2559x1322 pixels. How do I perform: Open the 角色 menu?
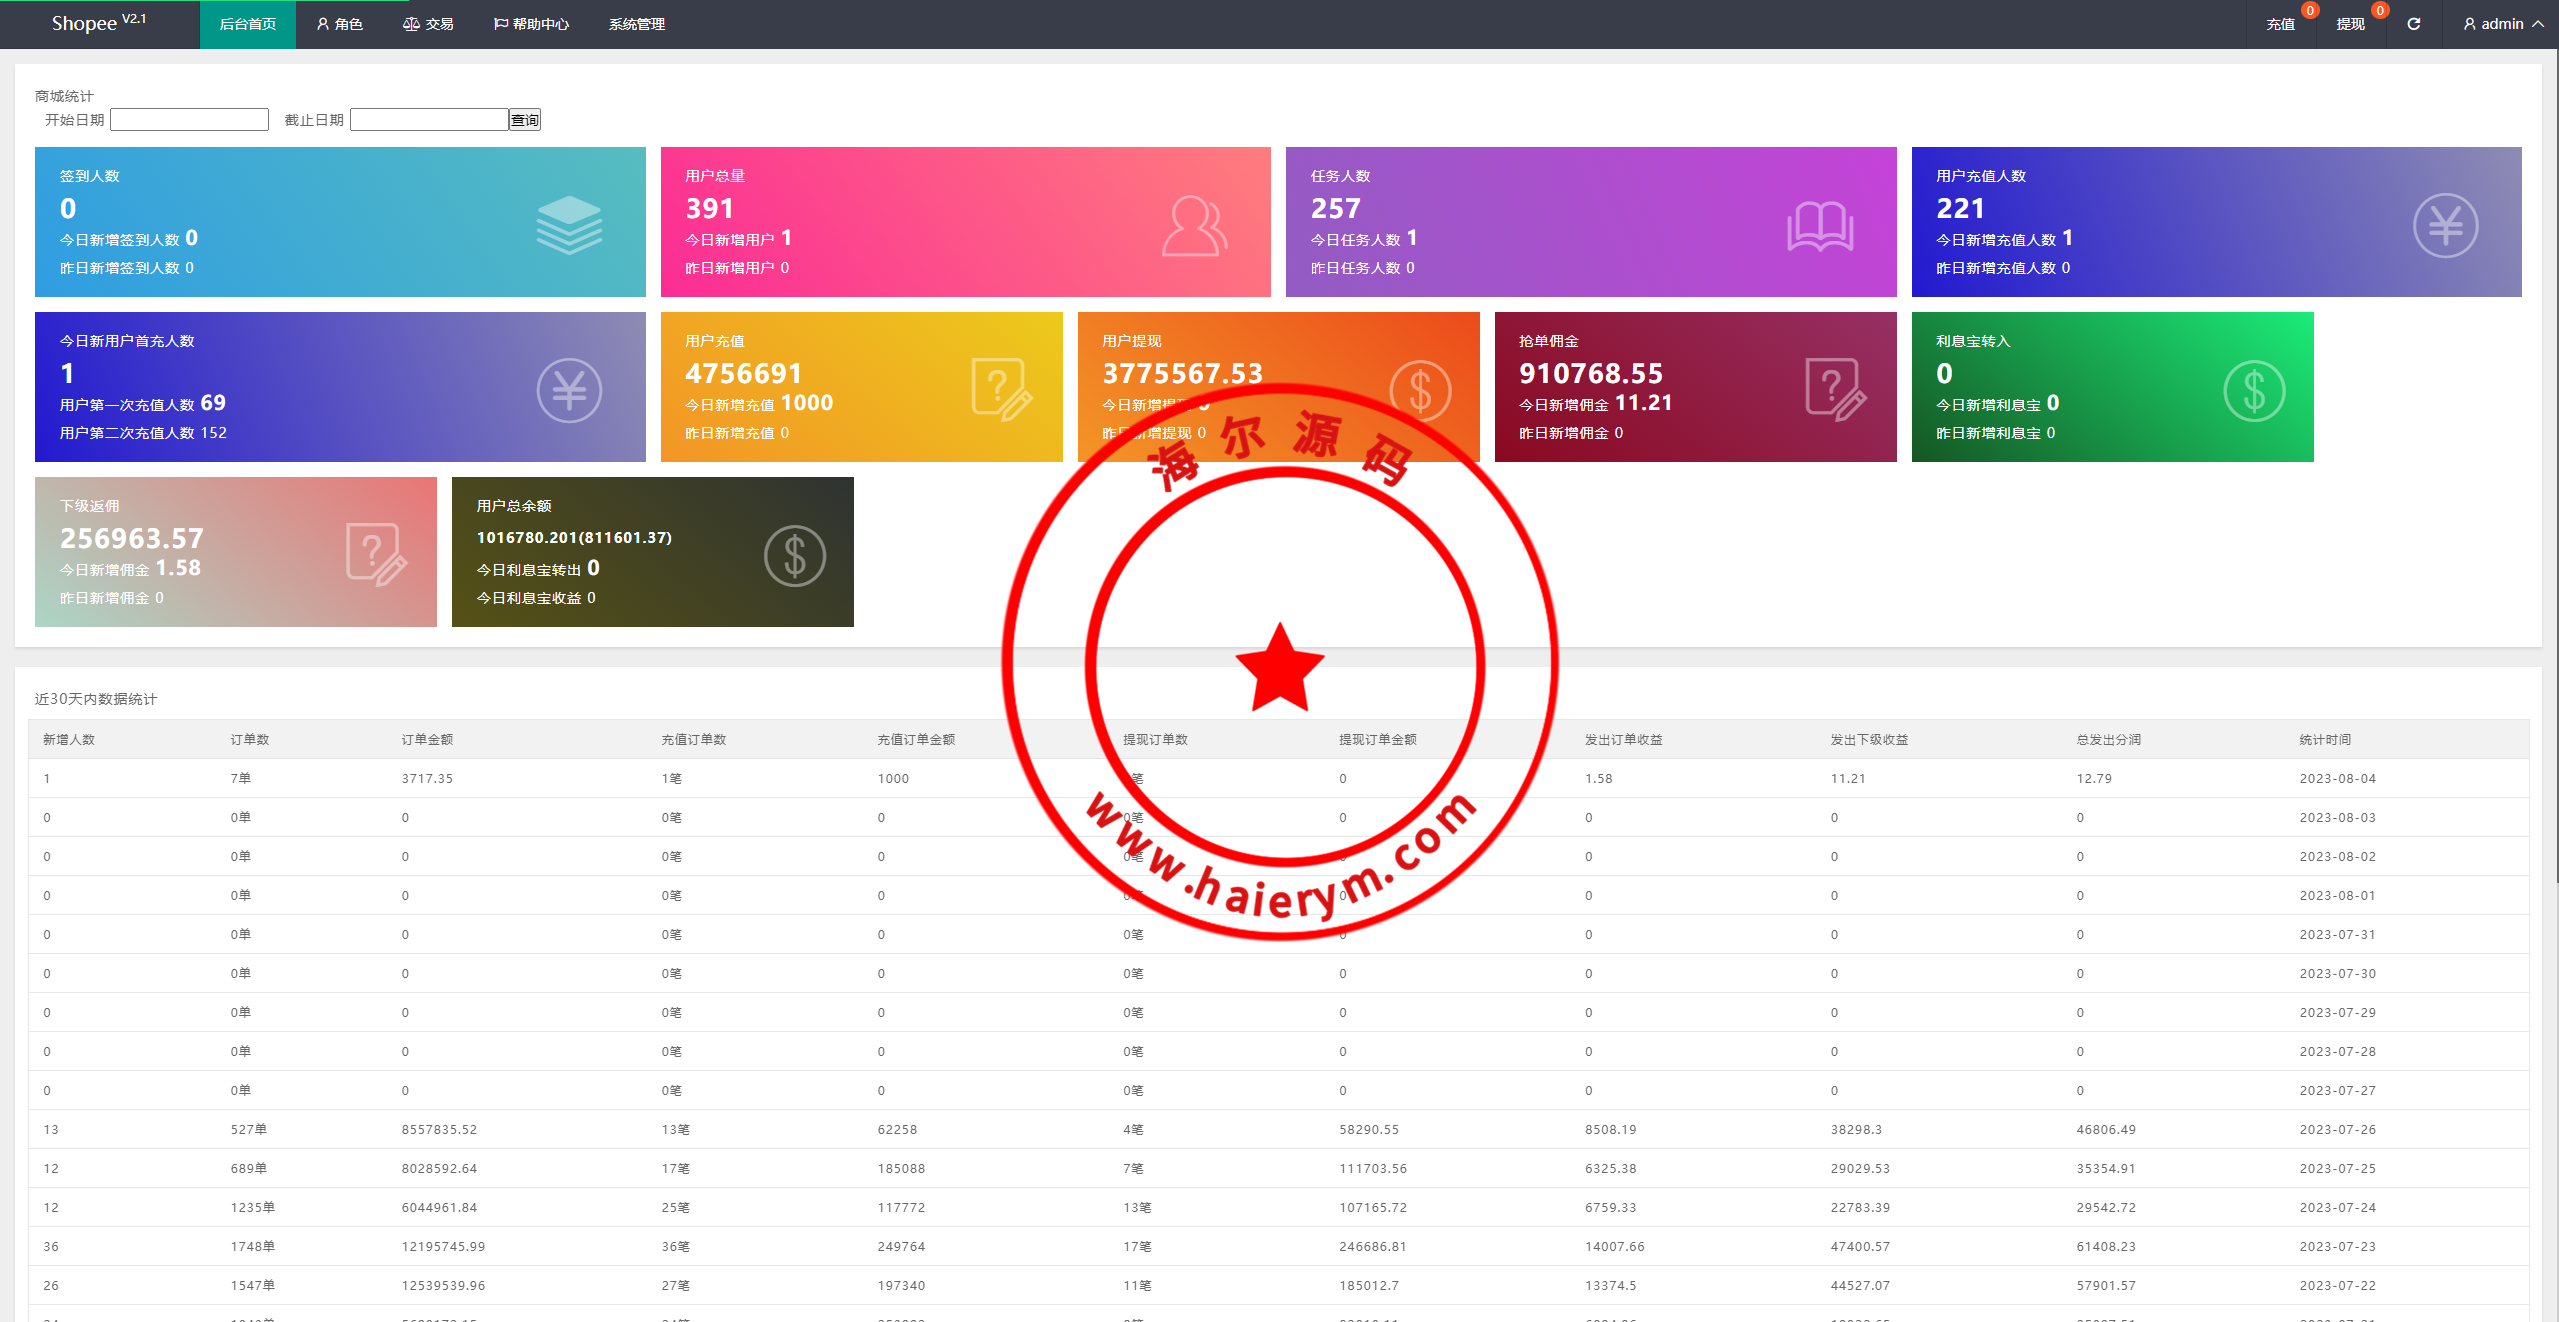click(x=339, y=24)
